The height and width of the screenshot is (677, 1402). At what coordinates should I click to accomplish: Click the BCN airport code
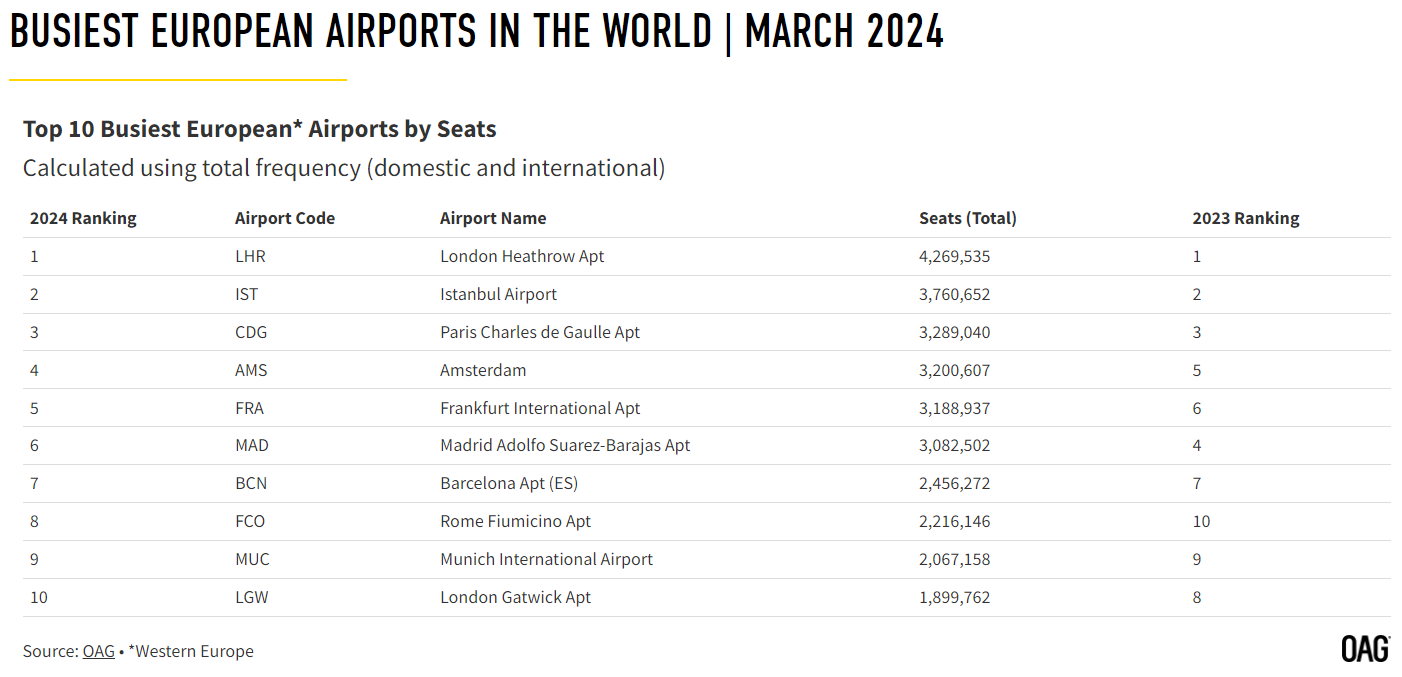tap(251, 483)
